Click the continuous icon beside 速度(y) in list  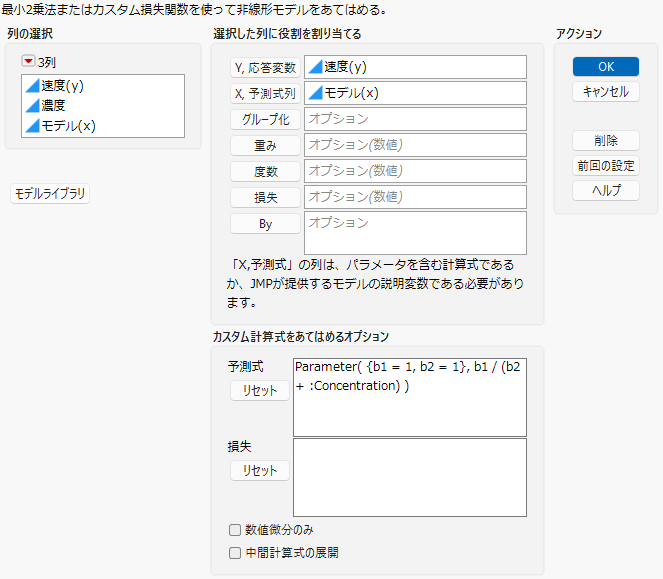[33, 85]
